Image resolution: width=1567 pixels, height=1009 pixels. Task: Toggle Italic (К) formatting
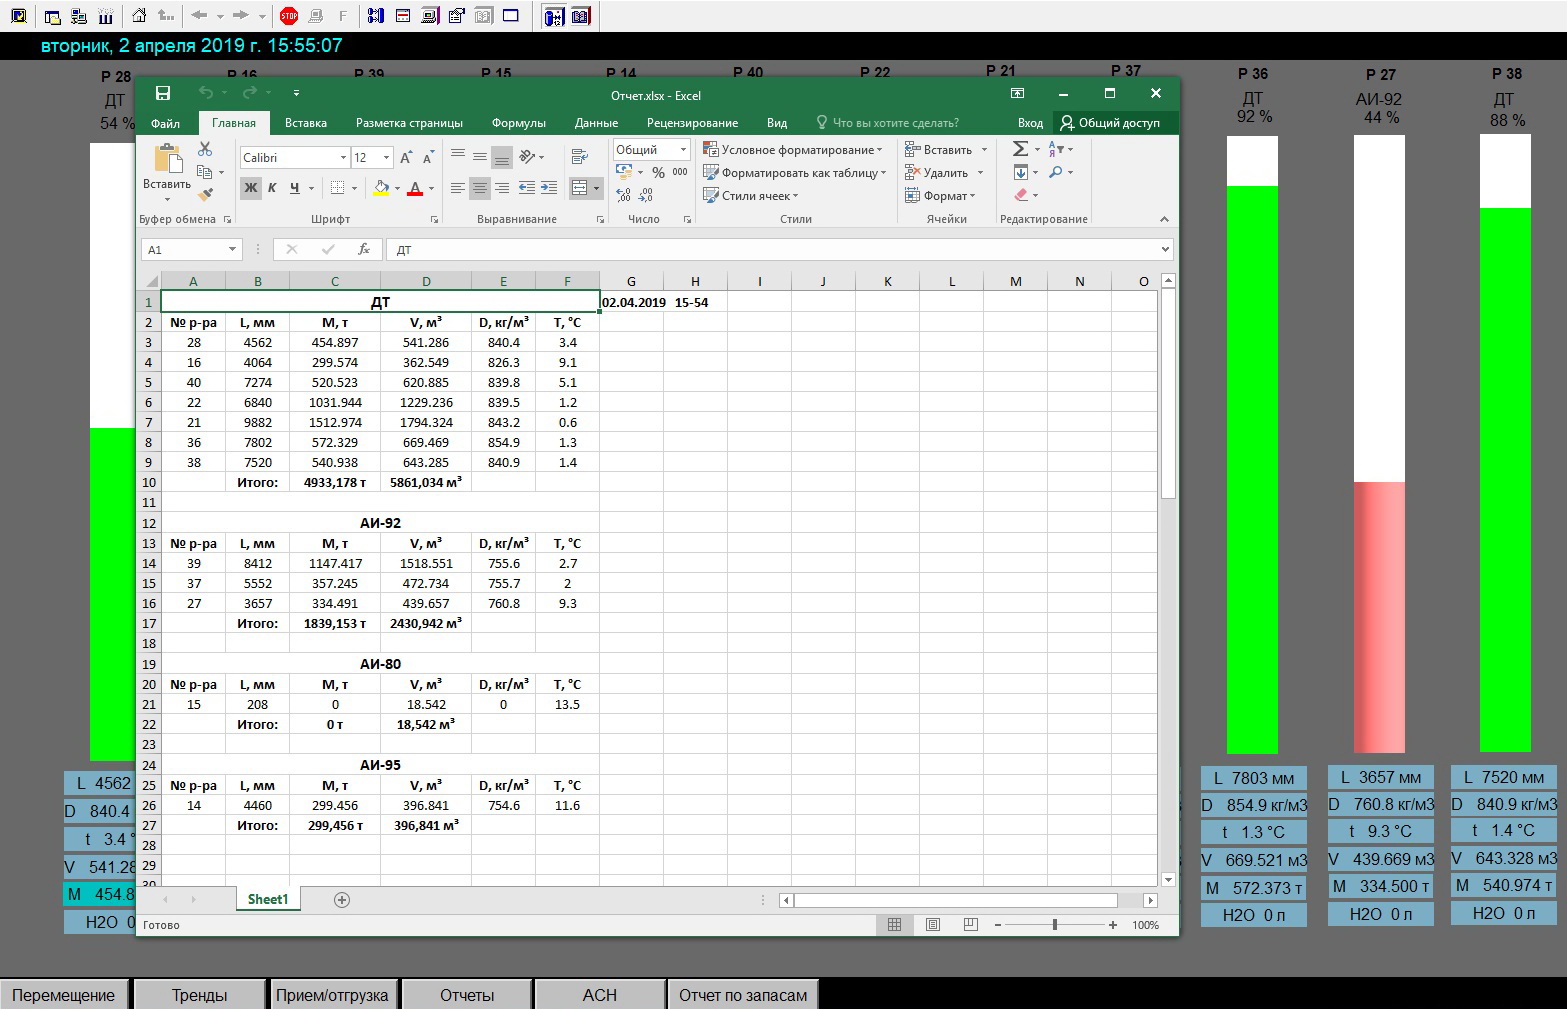272,188
